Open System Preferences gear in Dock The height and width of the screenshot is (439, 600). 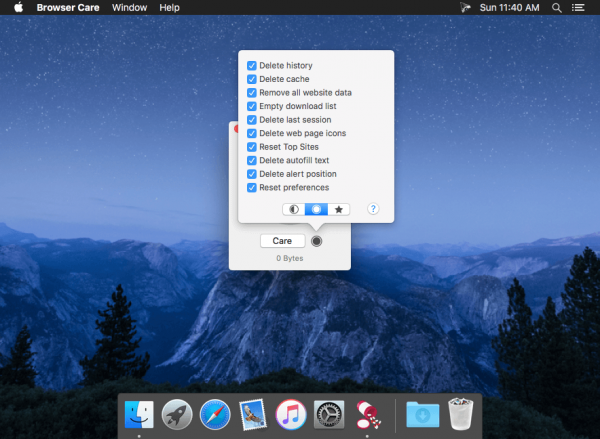point(329,415)
